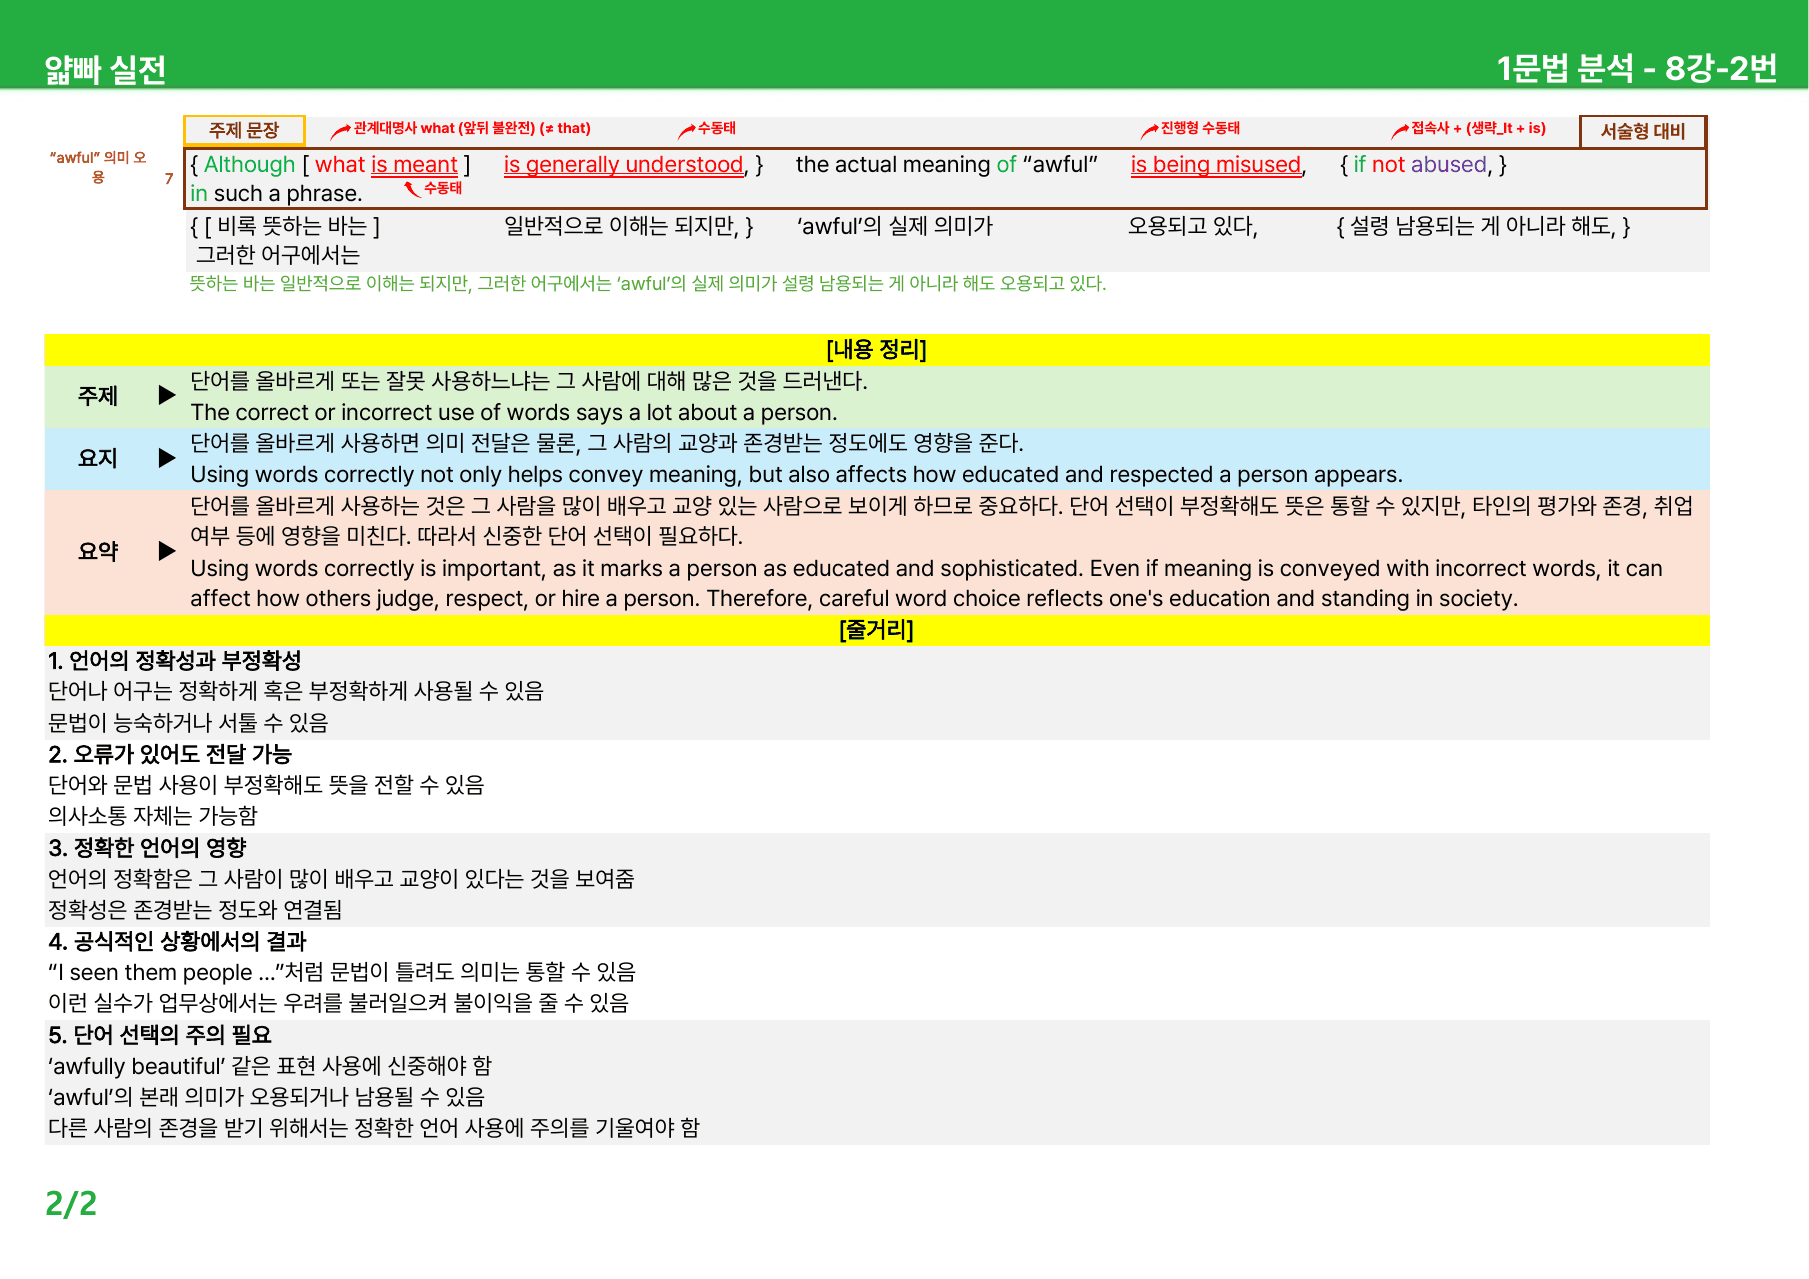This screenshot has width=1809, height=1279.
Task: Click the '요지' row label
Action: pos(98,458)
